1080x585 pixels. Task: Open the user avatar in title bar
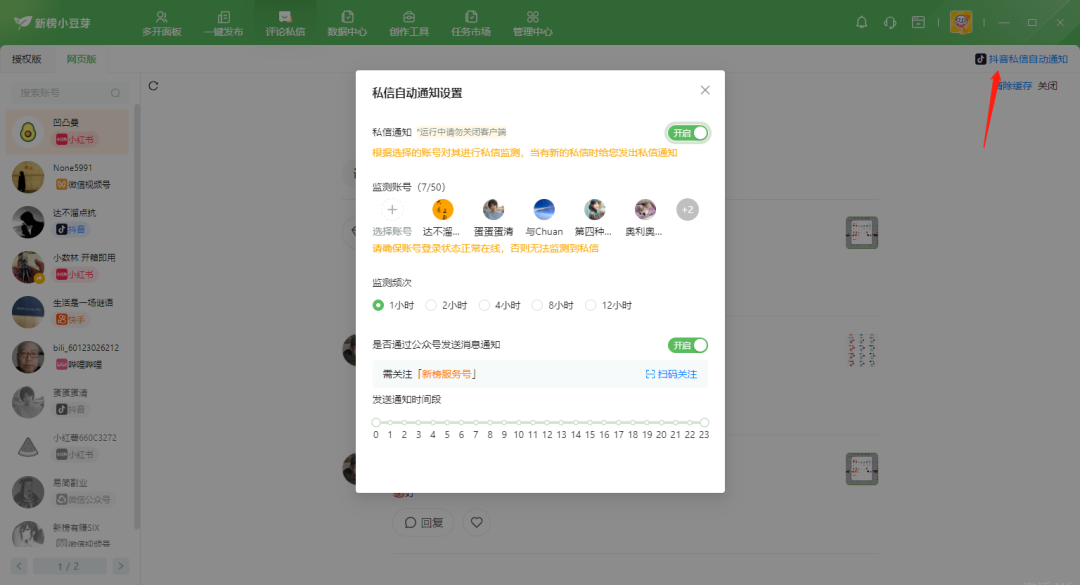[961, 22]
